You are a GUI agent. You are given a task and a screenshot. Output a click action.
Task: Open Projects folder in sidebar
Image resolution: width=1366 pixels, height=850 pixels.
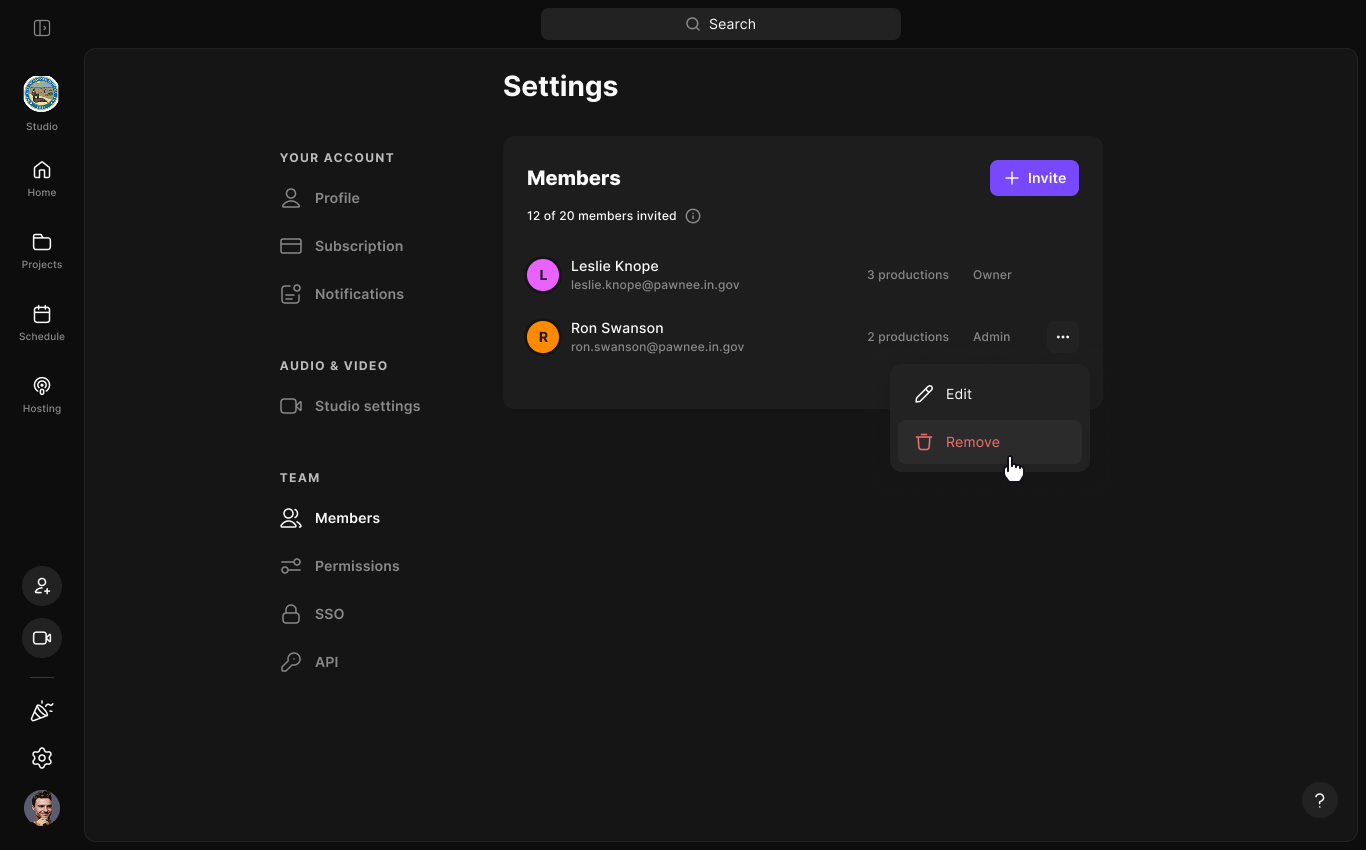click(42, 250)
